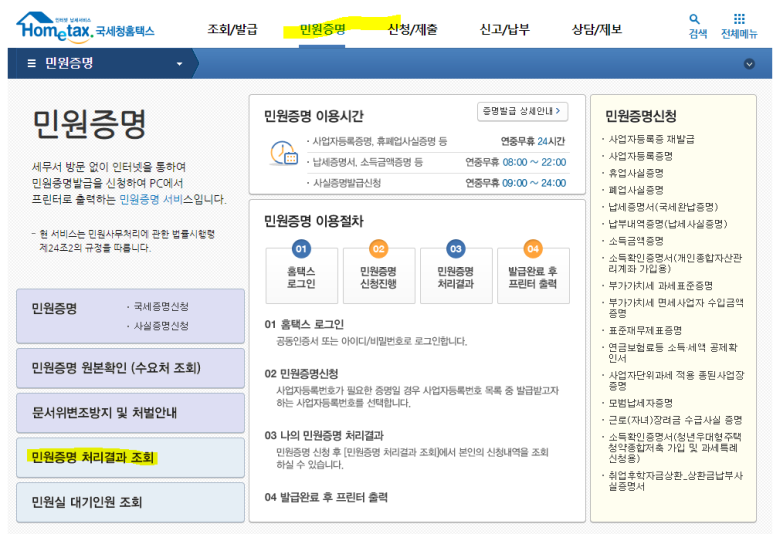This screenshot has height=534, width=773.
Task: Click '민원증명신청' right panel heading
Action: coord(641,116)
